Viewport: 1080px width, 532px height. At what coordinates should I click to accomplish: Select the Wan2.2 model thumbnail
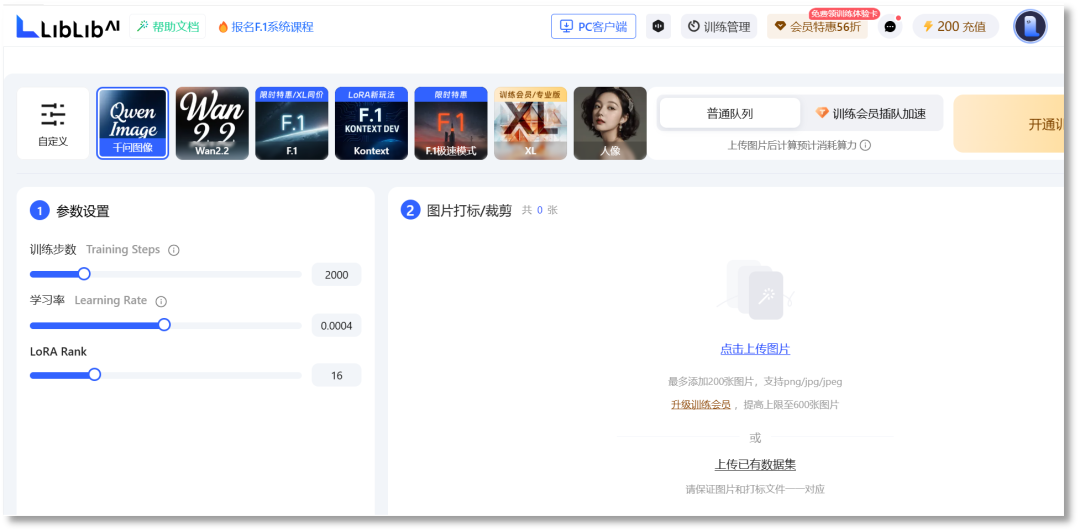pos(212,123)
